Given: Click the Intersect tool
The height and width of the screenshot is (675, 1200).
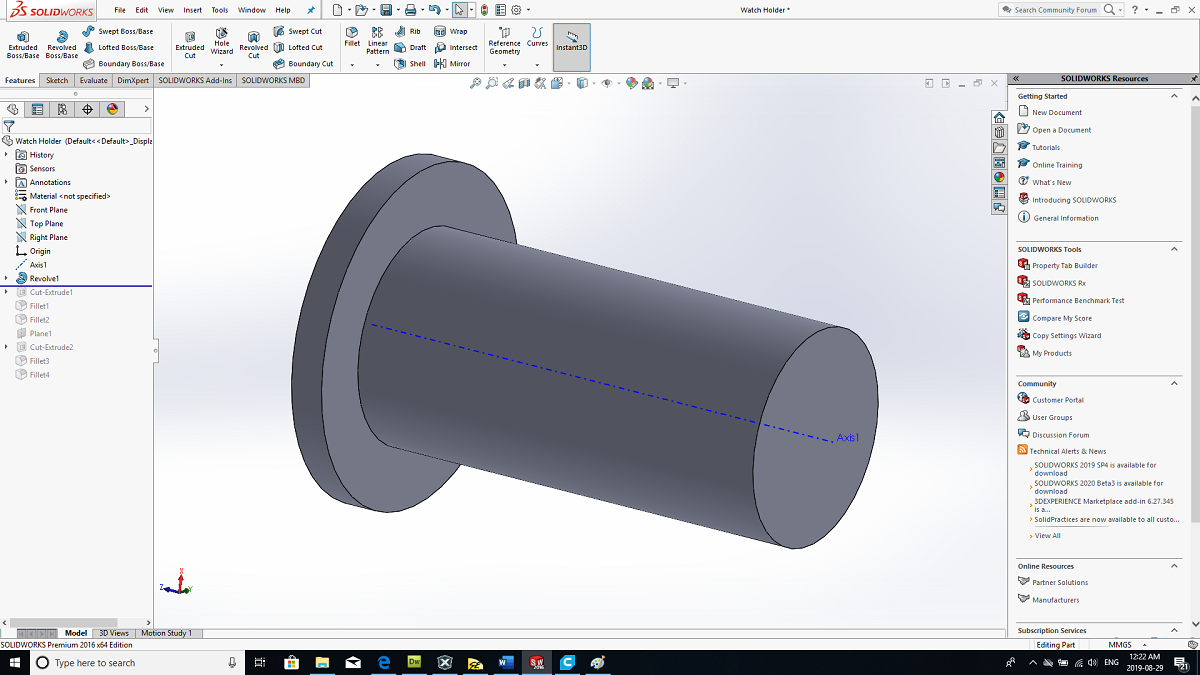Looking at the screenshot, I should pyautogui.click(x=456, y=47).
